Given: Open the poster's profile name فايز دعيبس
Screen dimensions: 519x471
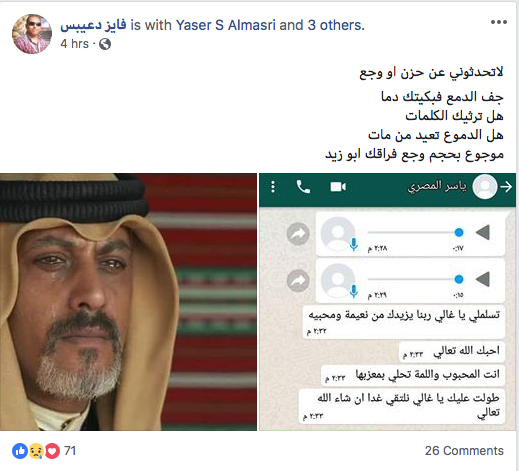Looking at the screenshot, I should 93,25.
